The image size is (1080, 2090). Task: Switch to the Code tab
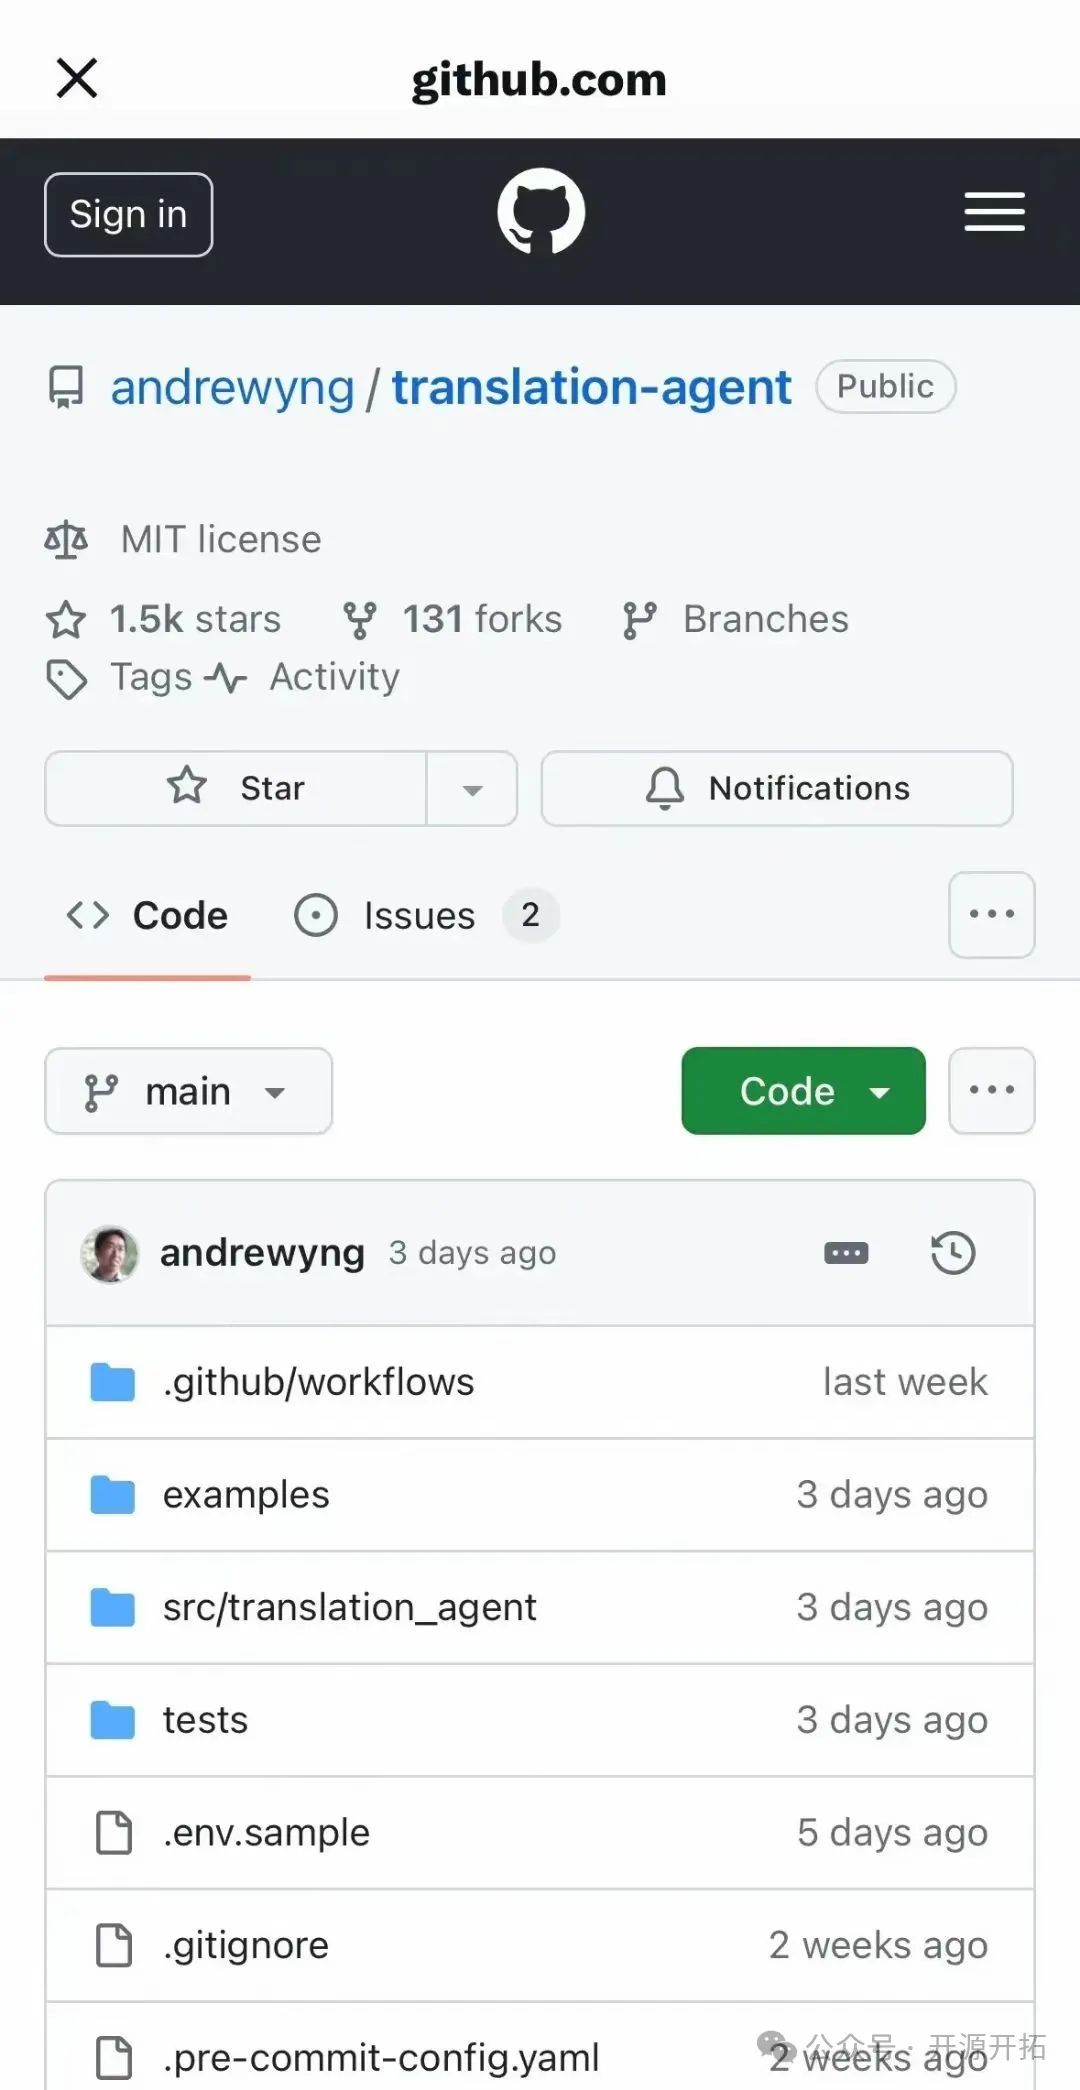(147, 915)
